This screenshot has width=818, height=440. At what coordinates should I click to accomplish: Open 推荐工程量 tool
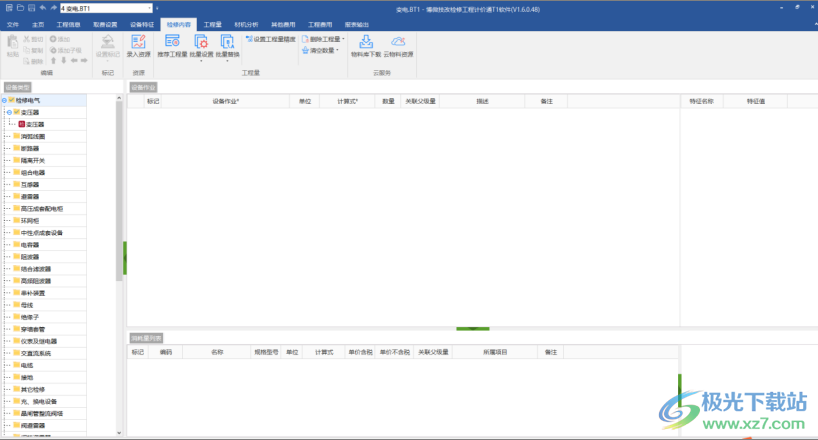[x=172, y=46]
